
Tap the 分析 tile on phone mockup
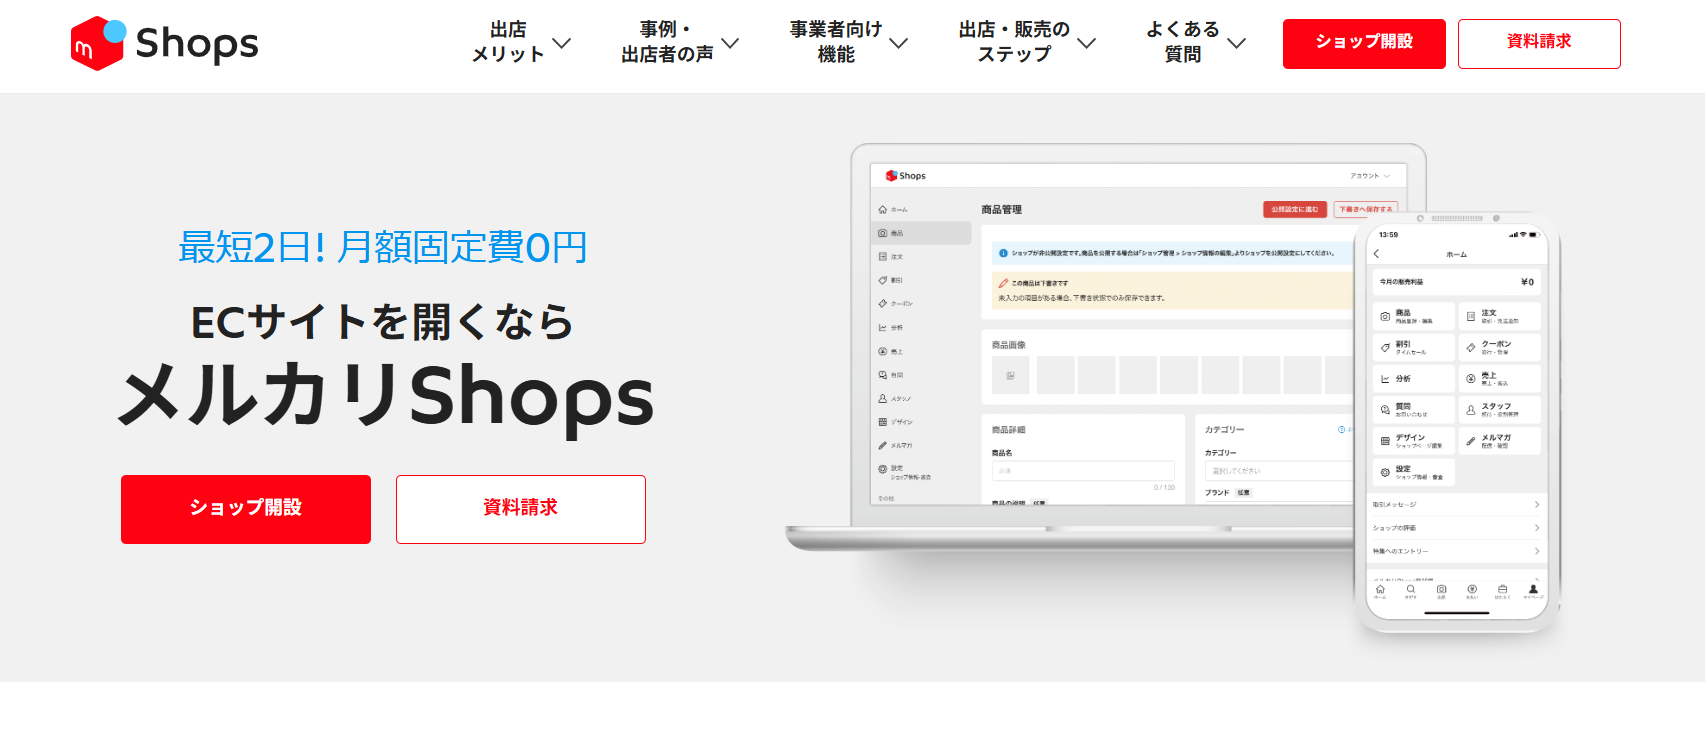point(1413,379)
